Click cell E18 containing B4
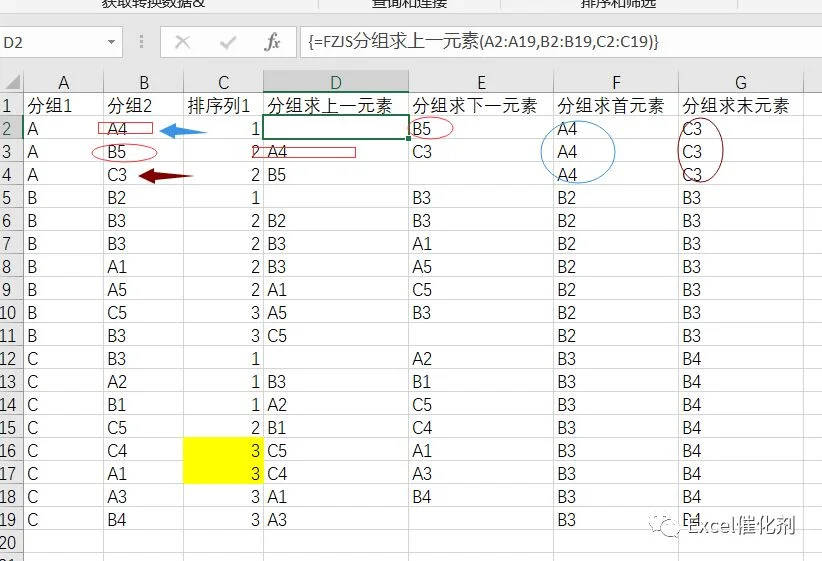 click(481, 497)
